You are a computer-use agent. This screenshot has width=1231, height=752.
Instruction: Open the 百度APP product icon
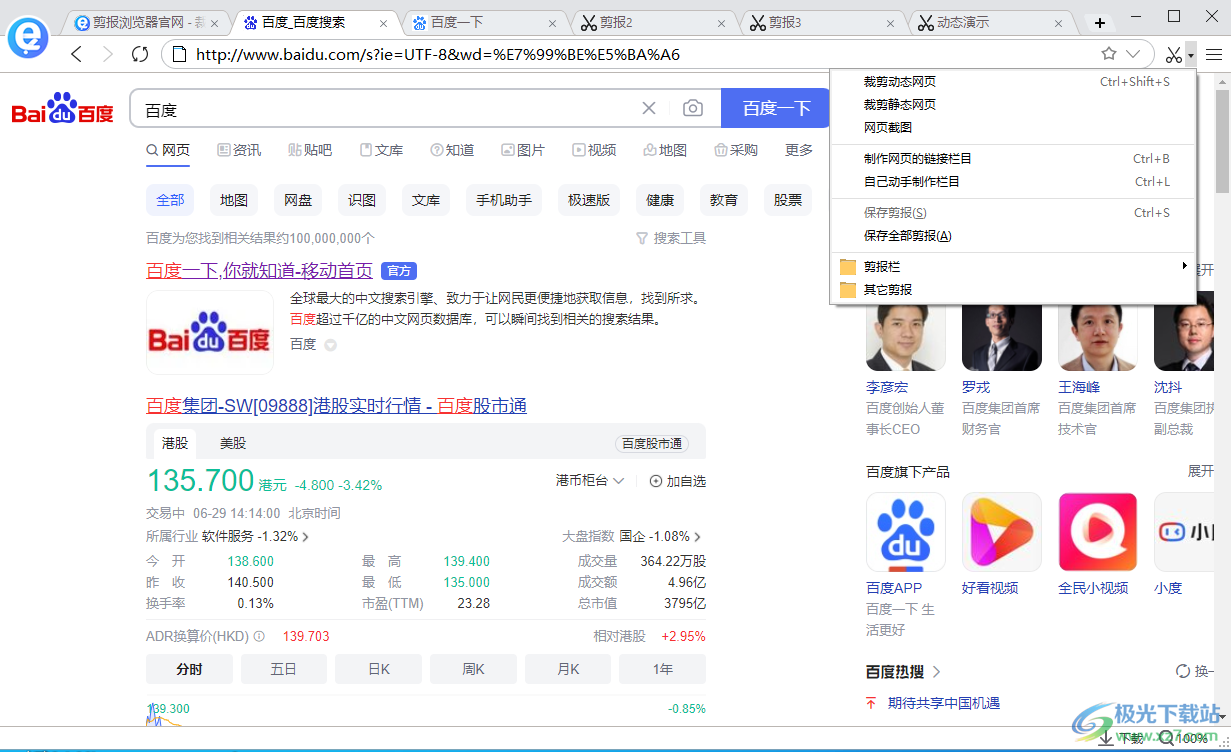point(906,532)
